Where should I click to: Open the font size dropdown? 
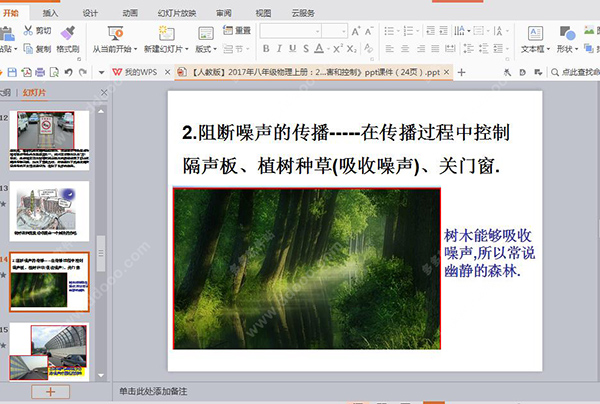tap(344, 31)
